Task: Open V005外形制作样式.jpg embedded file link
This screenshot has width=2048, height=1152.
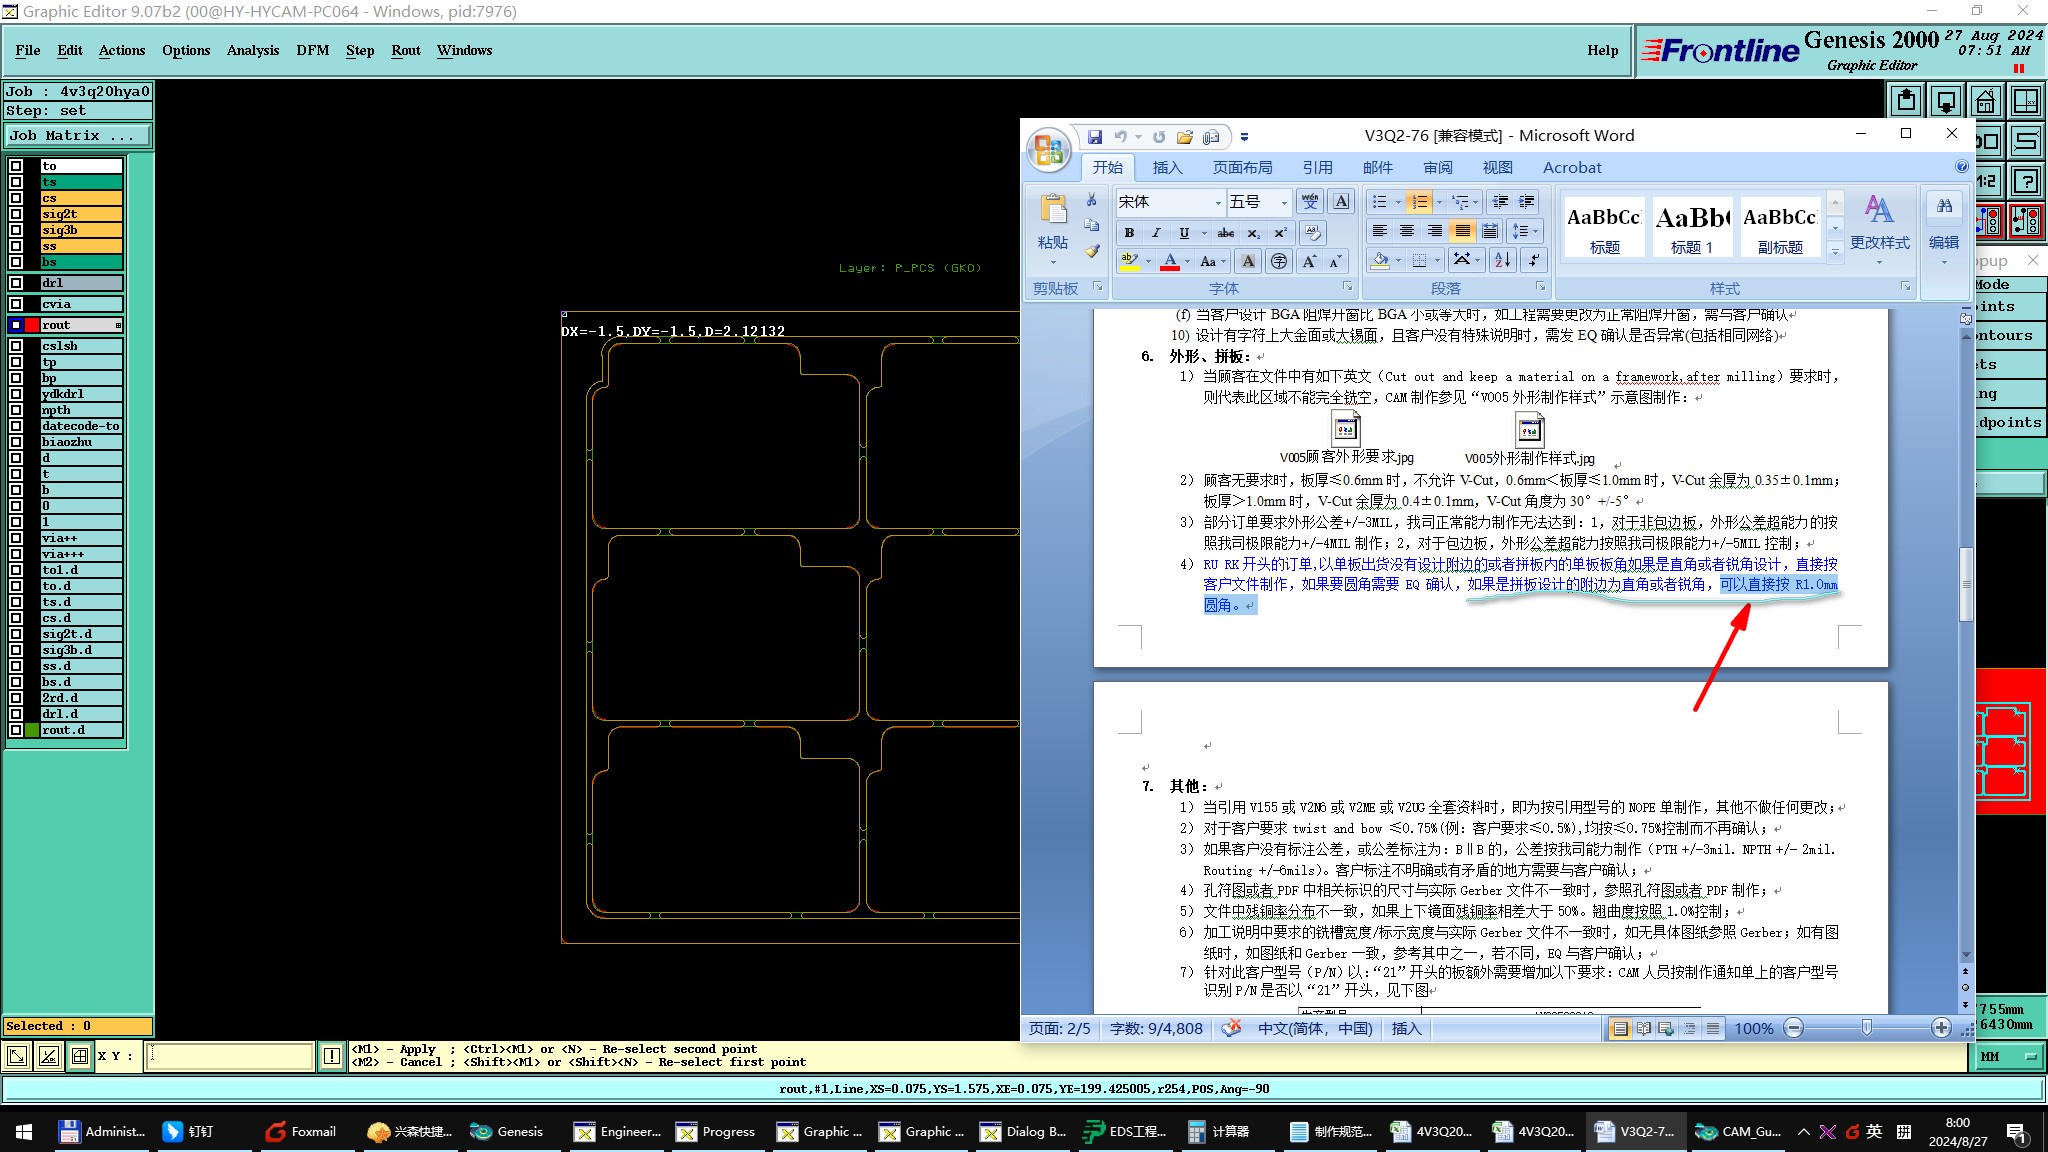Action: [1529, 430]
